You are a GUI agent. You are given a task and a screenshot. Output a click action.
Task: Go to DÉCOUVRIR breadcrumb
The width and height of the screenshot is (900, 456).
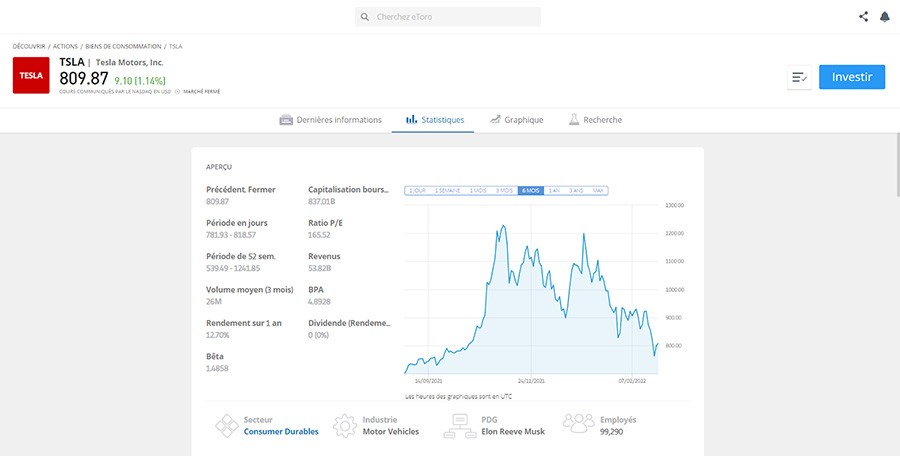[29, 47]
